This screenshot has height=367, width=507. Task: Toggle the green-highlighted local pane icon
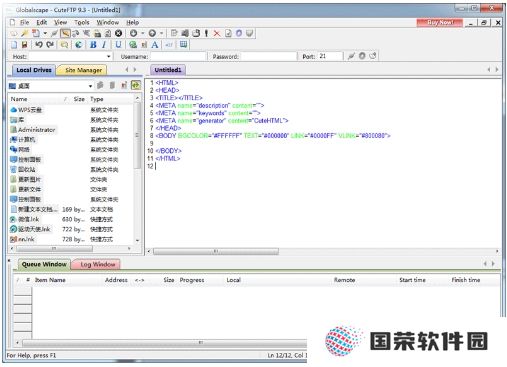click(135, 86)
